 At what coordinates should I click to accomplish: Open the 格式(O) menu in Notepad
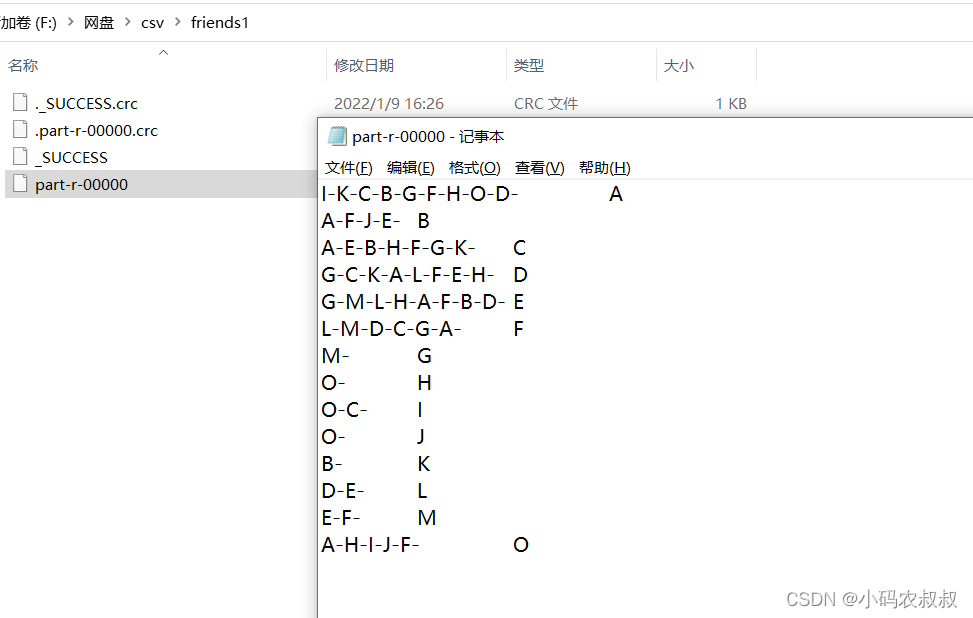click(474, 167)
